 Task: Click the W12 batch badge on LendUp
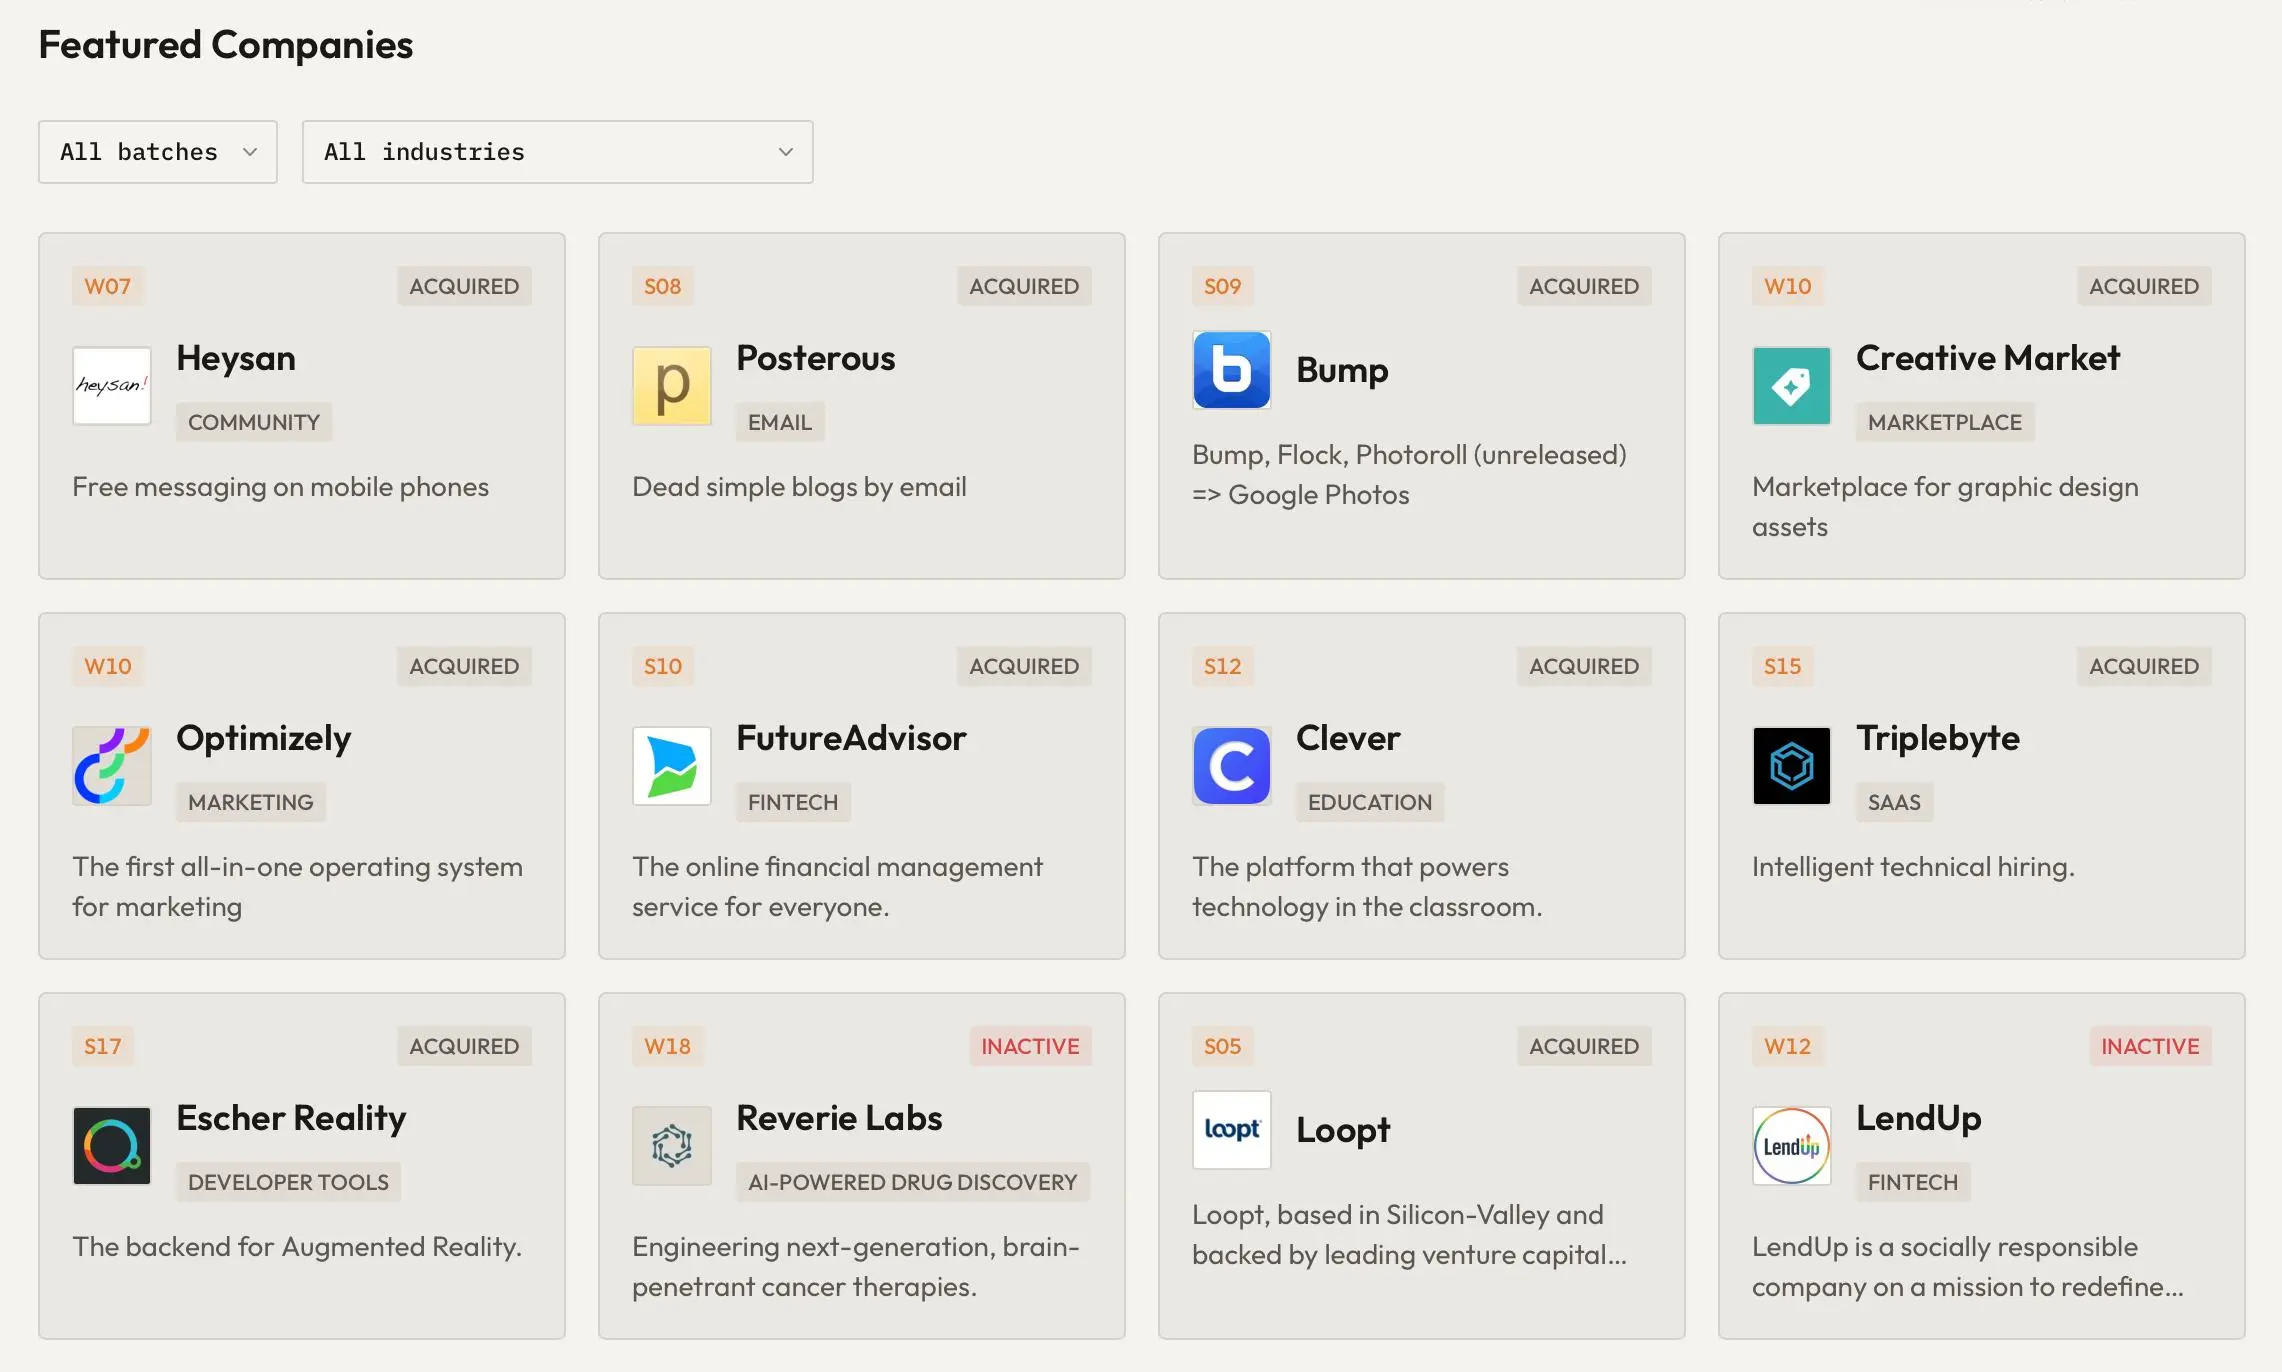point(1788,1046)
